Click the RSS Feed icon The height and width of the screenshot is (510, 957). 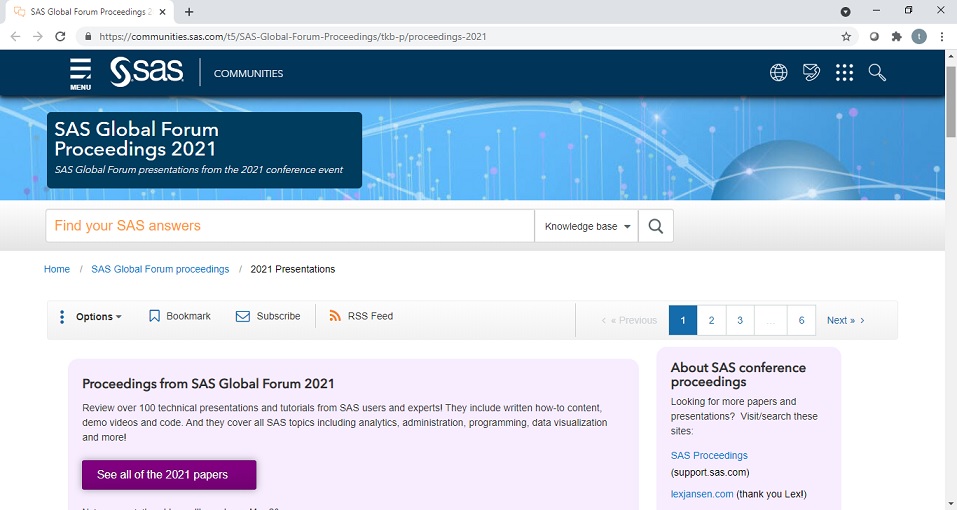334,316
